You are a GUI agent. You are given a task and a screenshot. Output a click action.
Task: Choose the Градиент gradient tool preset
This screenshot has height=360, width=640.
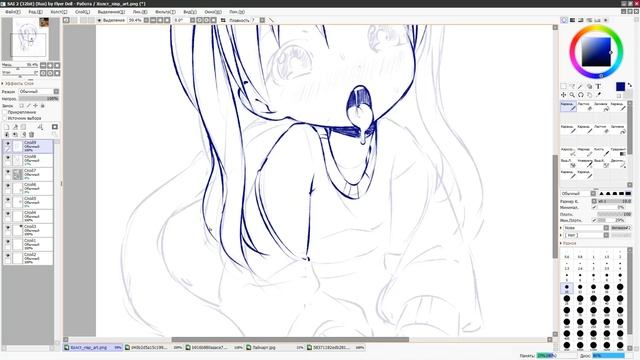(x=618, y=152)
